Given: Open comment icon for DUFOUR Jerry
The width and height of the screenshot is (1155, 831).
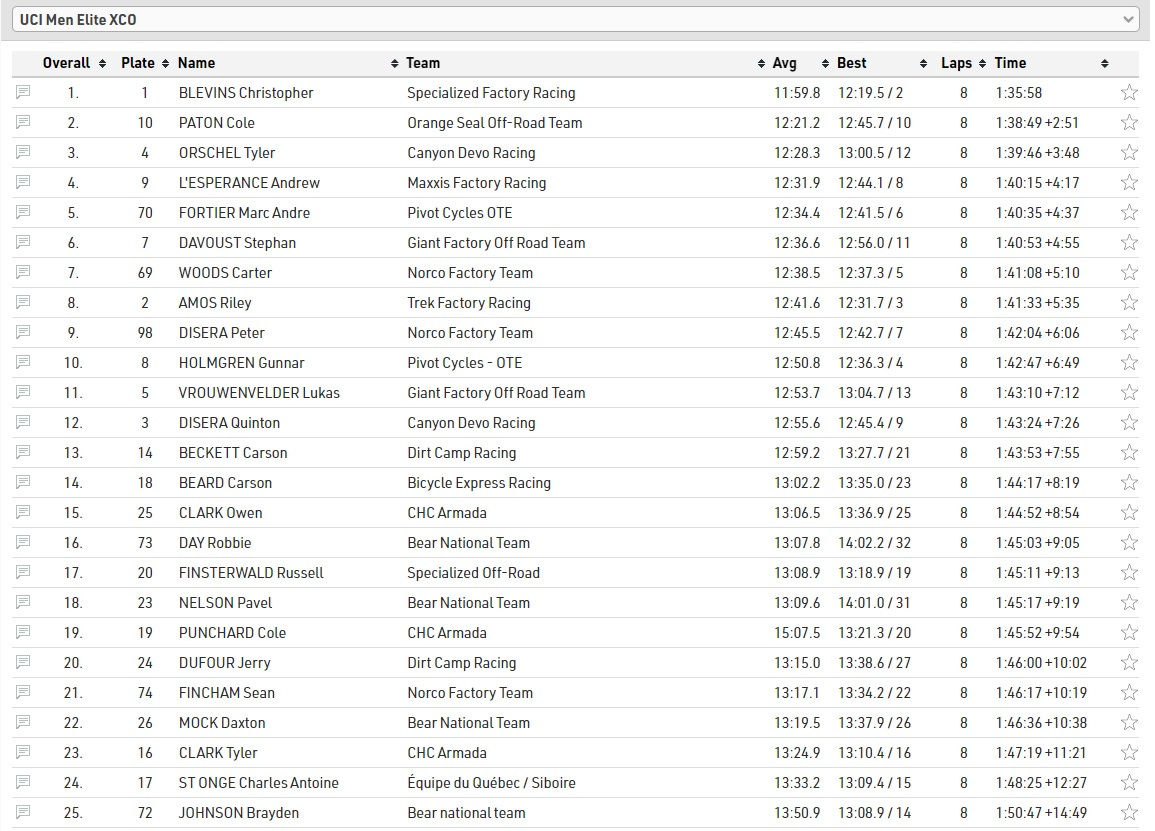Looking at the screenshot, I should coord(24,662).
